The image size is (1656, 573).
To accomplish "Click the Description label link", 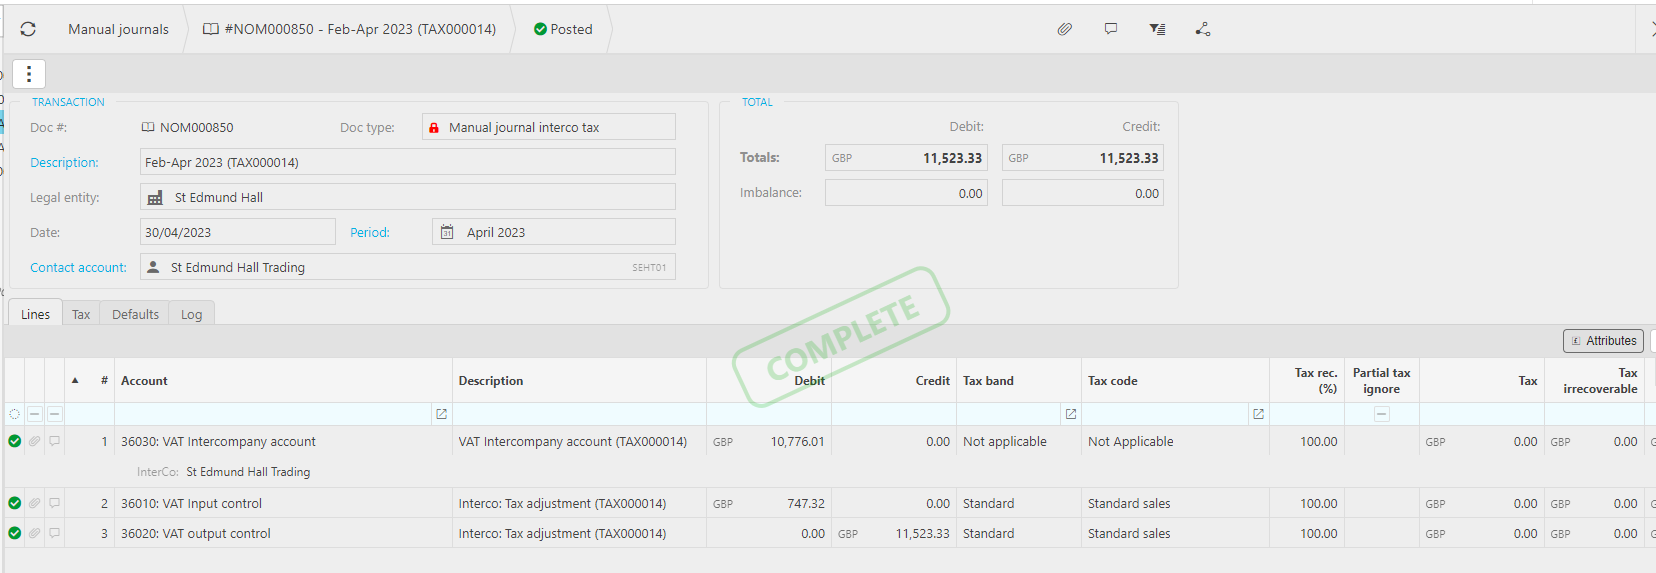I will 64,162.
